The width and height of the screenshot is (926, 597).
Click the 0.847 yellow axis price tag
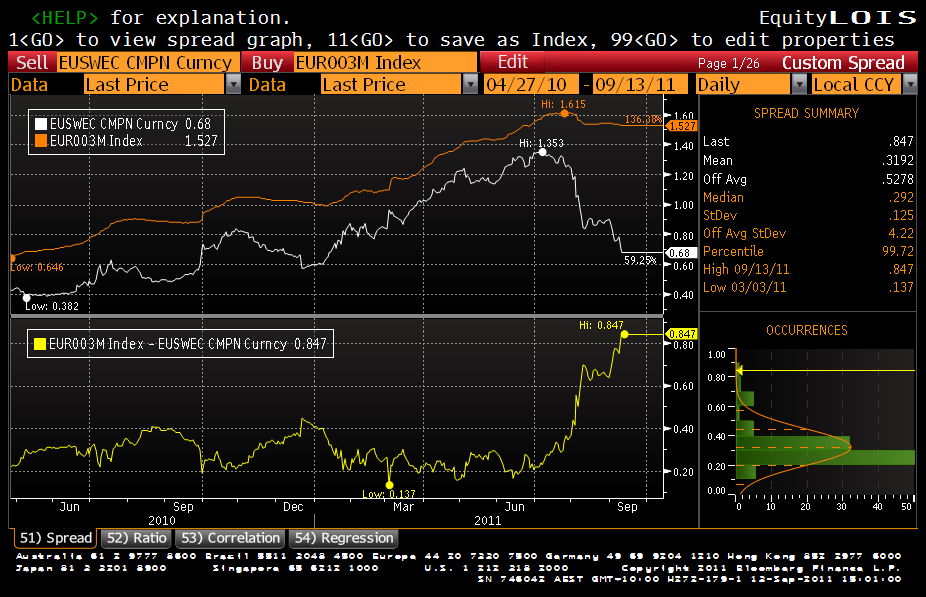[682, 334]
